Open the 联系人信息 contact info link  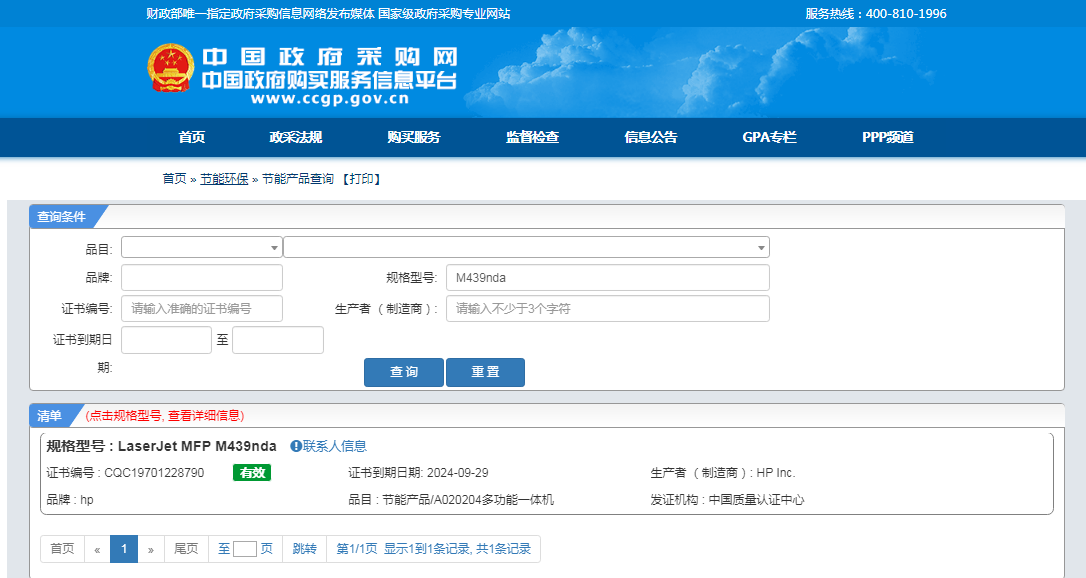(335, 446)
